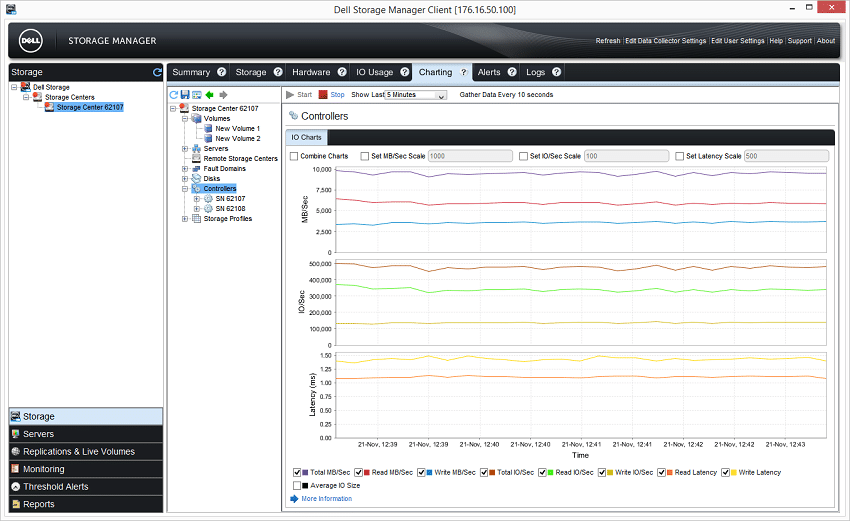
Task: Click the refresh icon above the Storage Center tree
Action: 173,95
